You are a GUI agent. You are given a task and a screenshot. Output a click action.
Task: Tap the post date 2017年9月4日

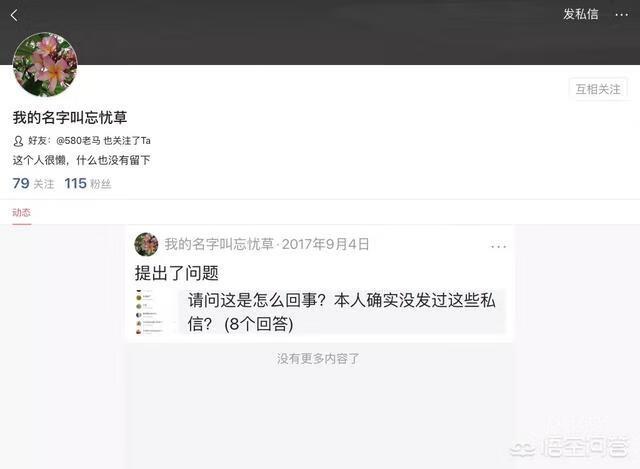[x=325, y=244]
